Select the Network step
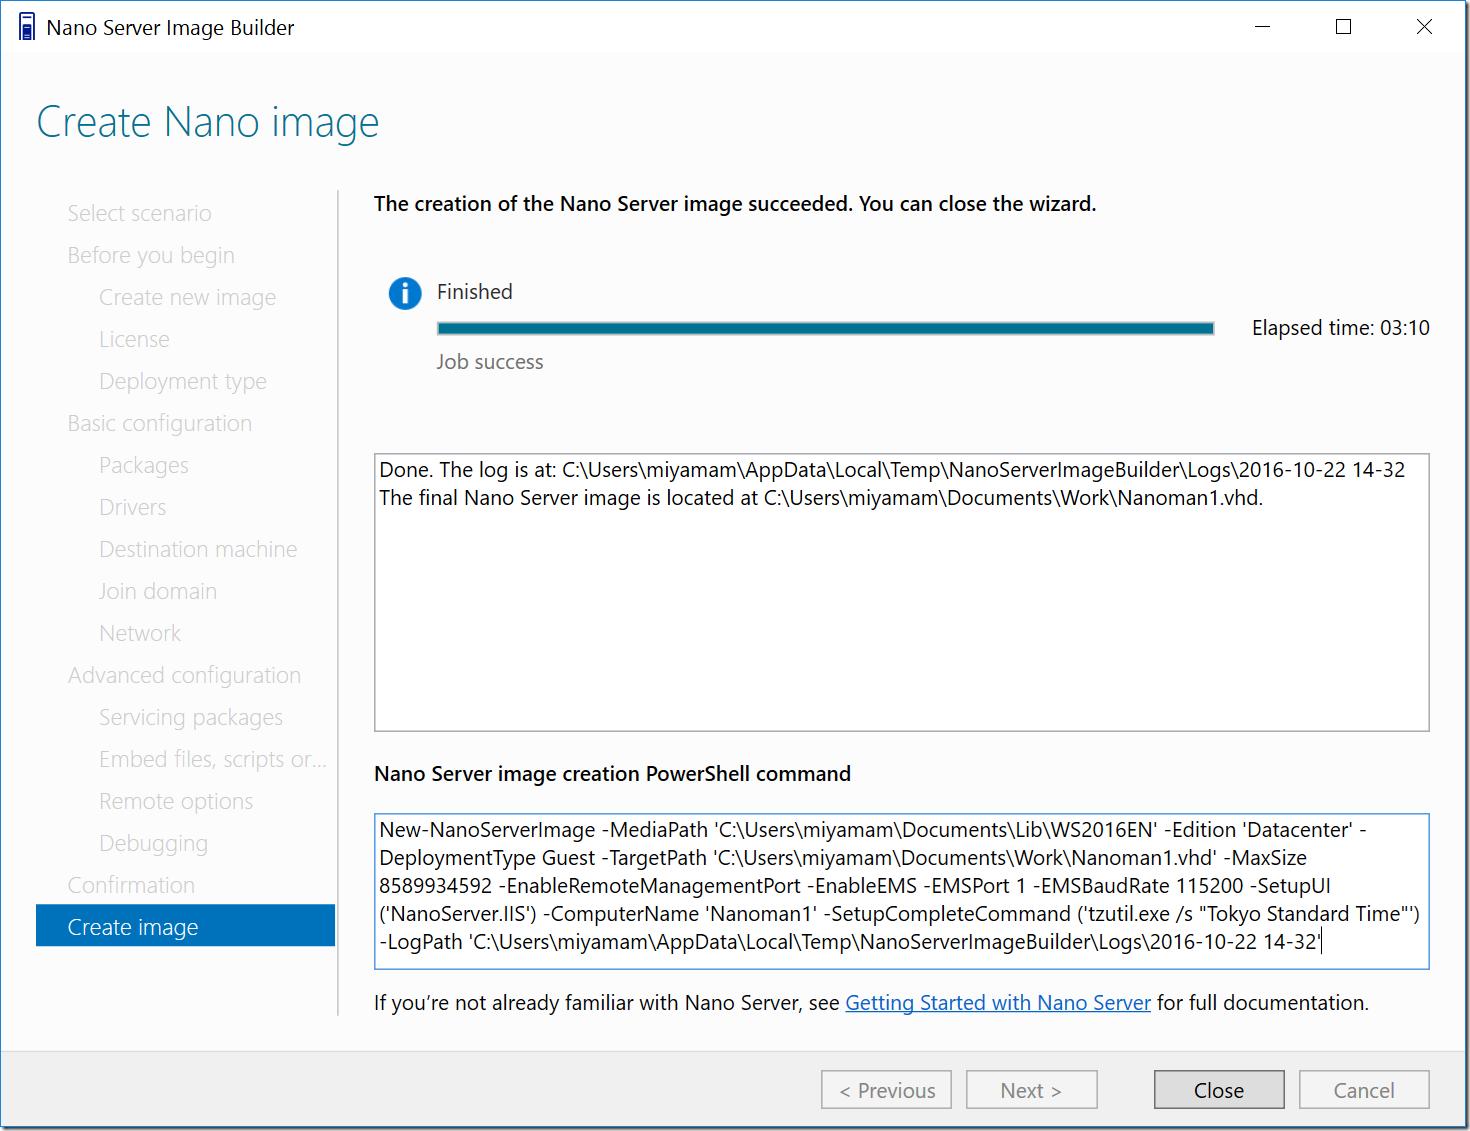This screenshot has width=1470, height=1131. [140, 633]
